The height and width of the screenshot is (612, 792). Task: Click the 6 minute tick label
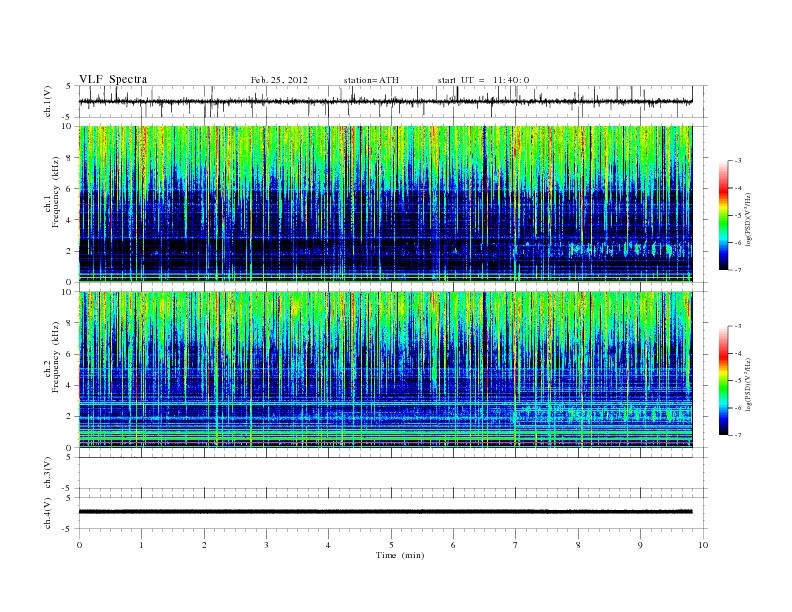(x=453, y=545)
